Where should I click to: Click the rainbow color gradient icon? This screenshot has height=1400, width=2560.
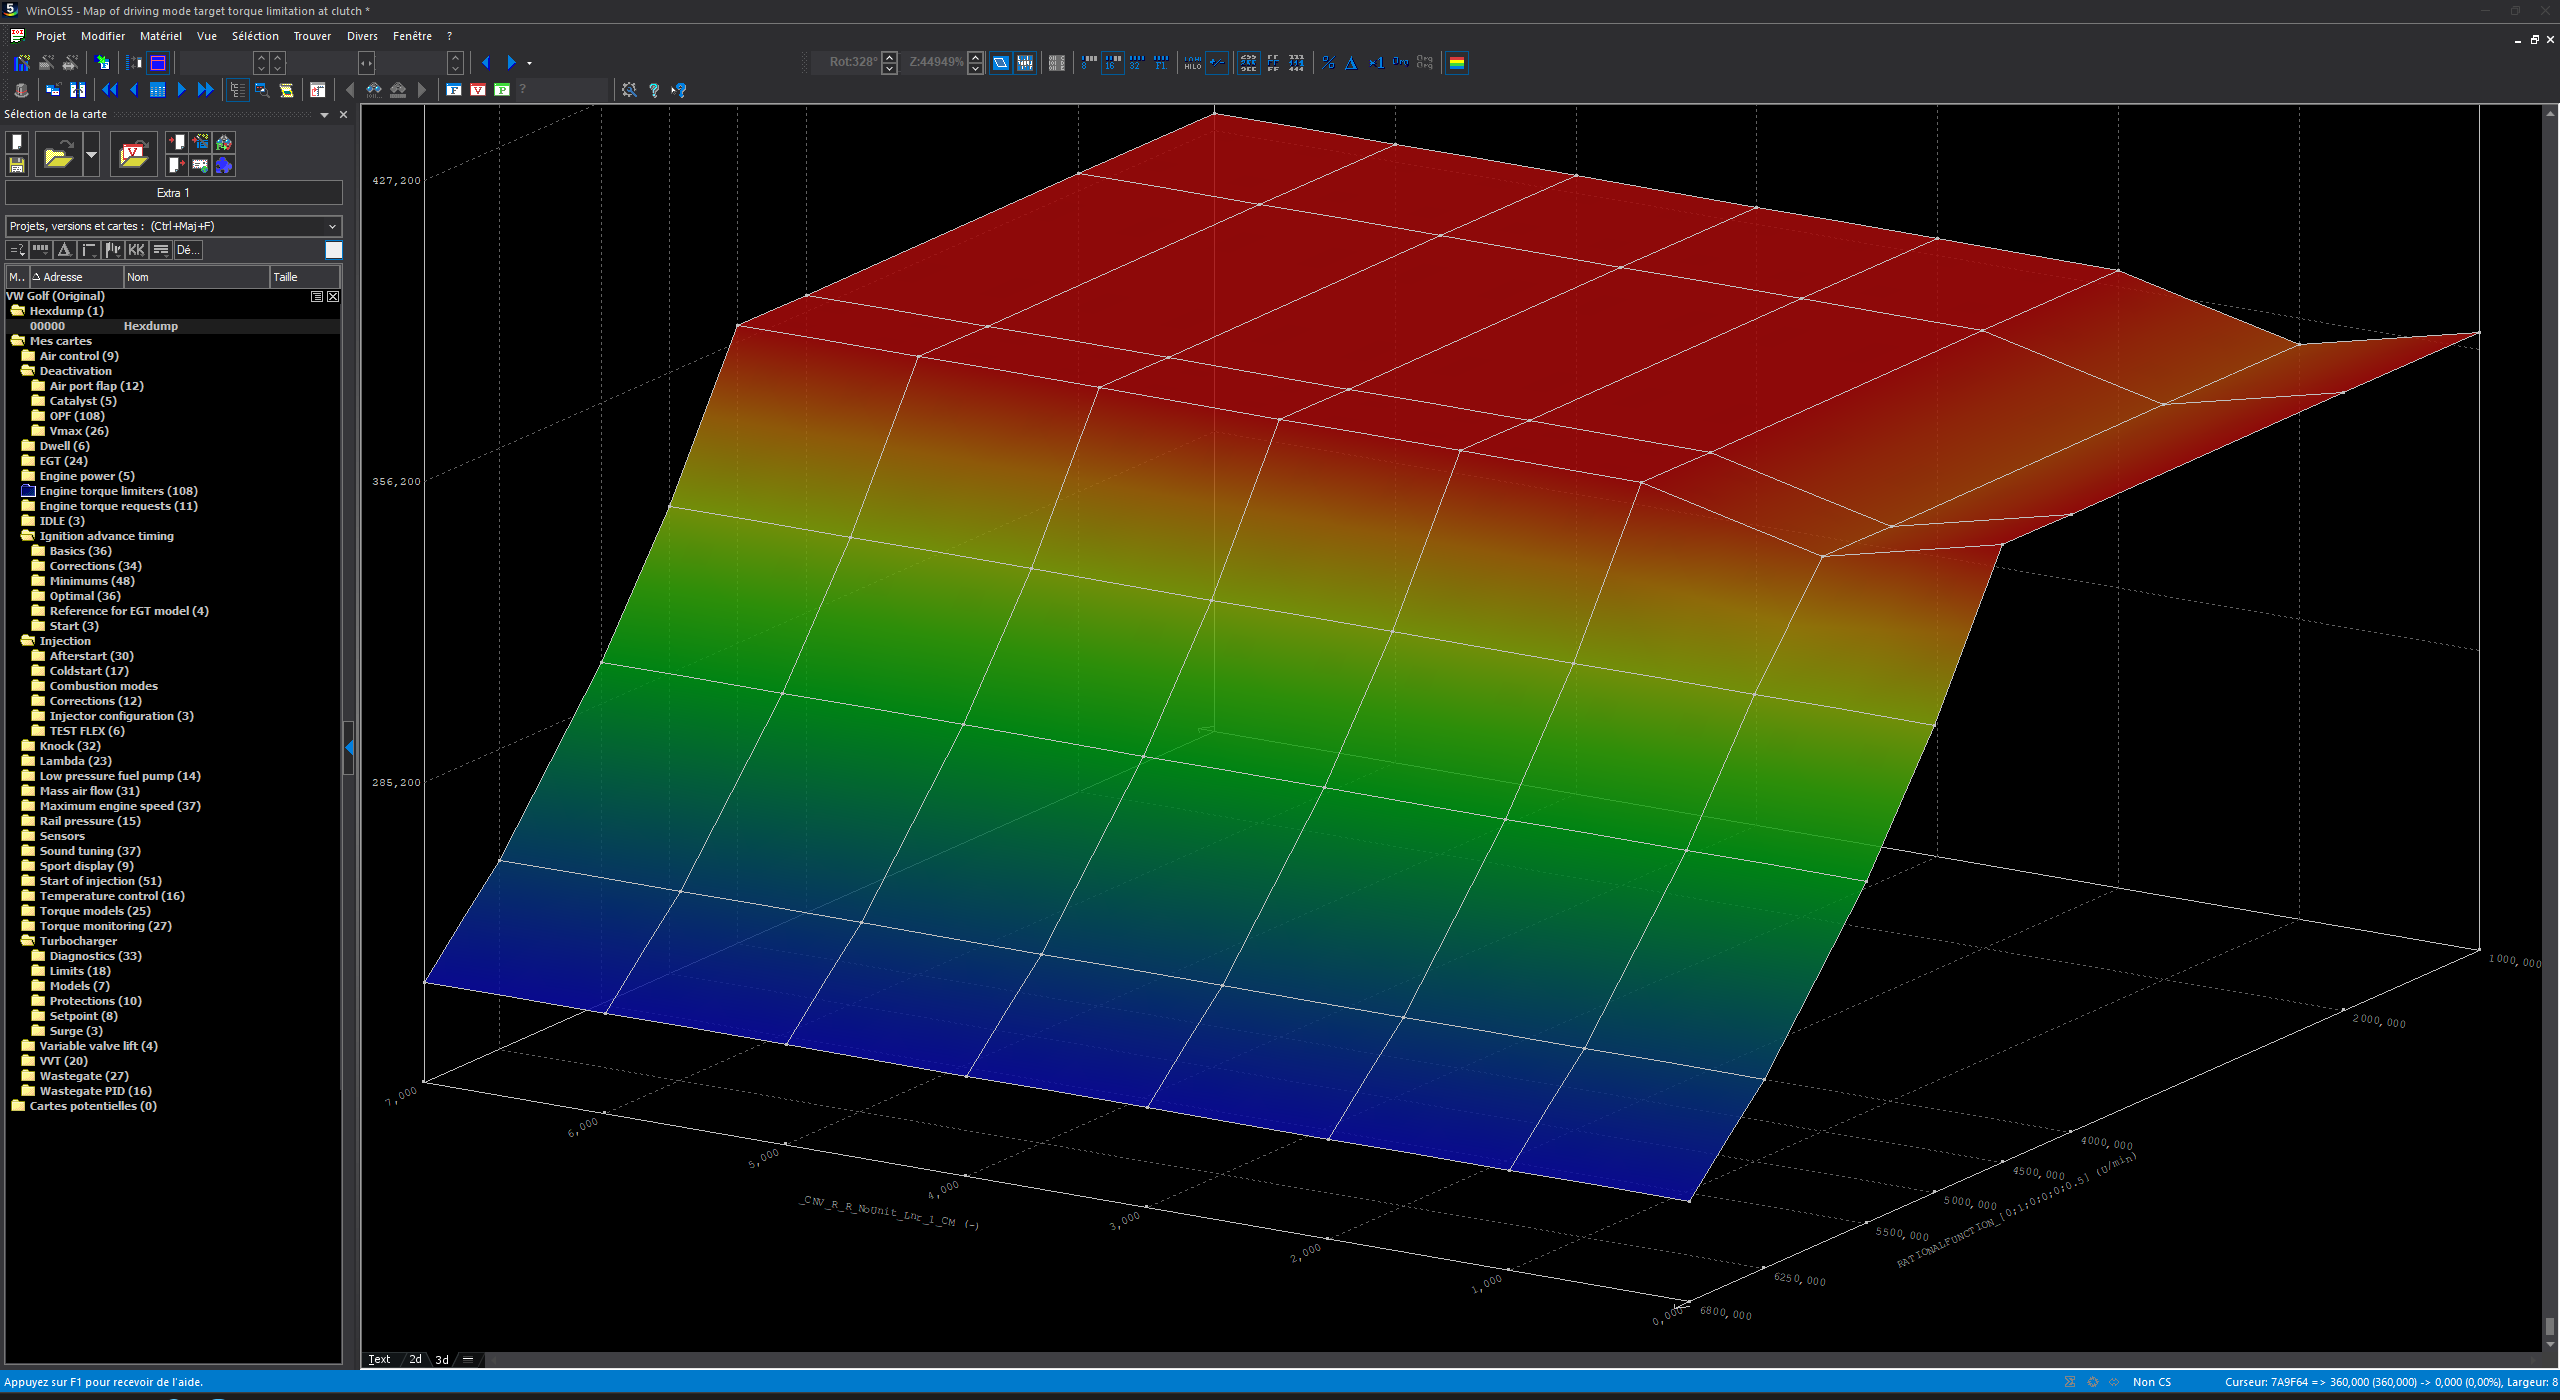coord(1457,63)
